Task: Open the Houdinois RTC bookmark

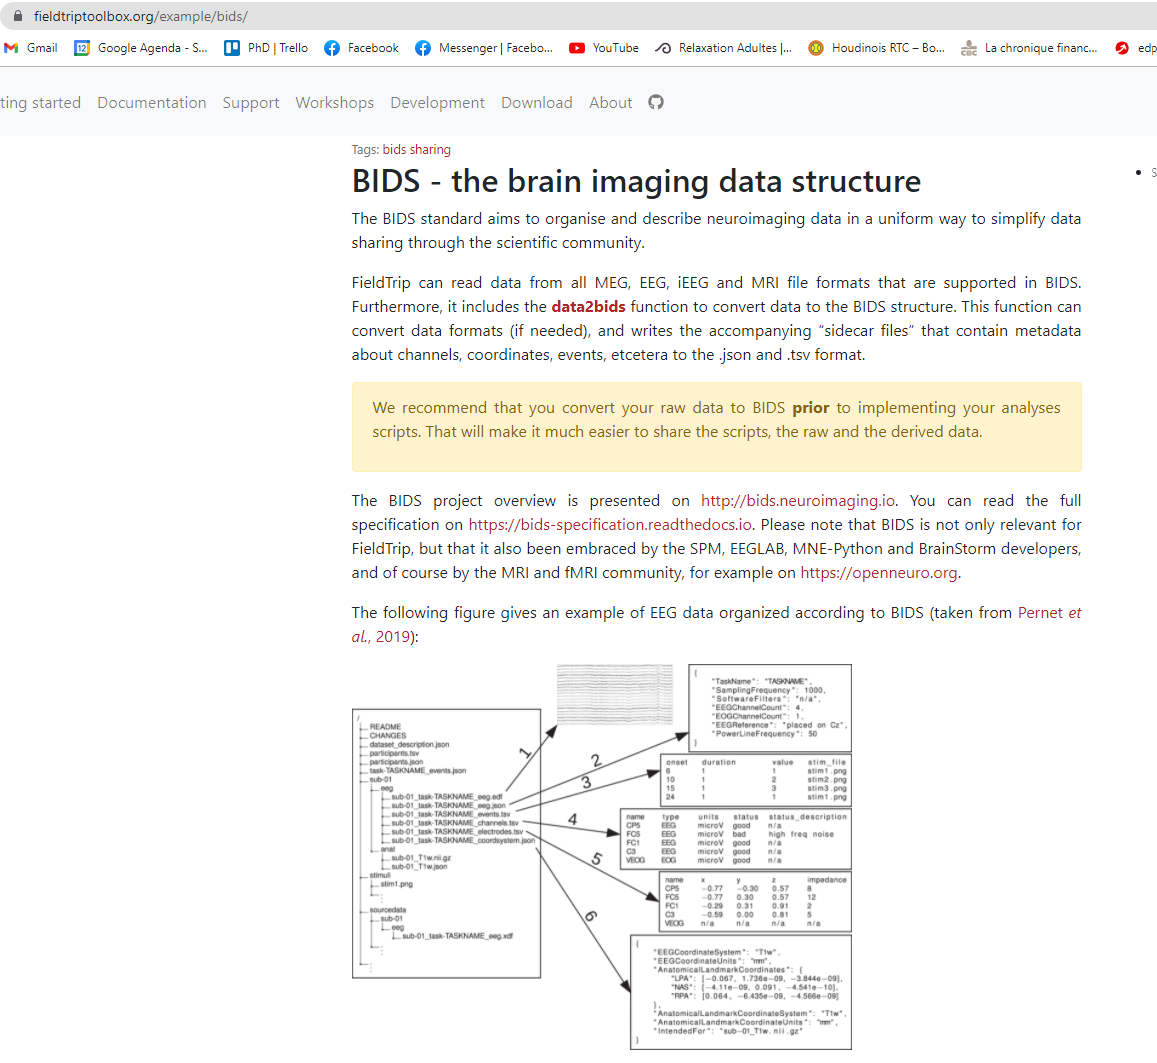Action: click(x=875, y=47)
